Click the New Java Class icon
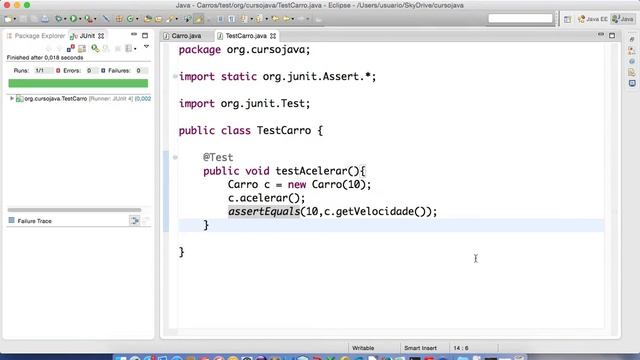 coord(130,19)
